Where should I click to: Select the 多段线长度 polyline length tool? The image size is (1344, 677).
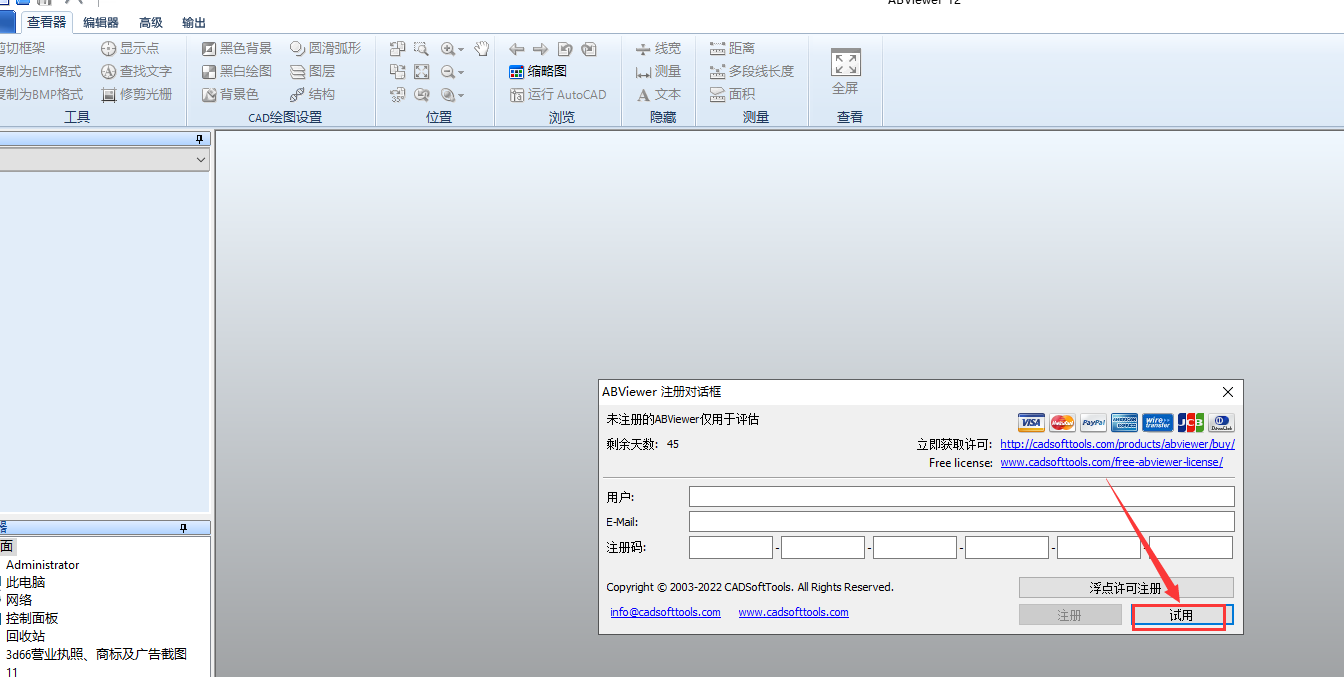coord(752,71)
